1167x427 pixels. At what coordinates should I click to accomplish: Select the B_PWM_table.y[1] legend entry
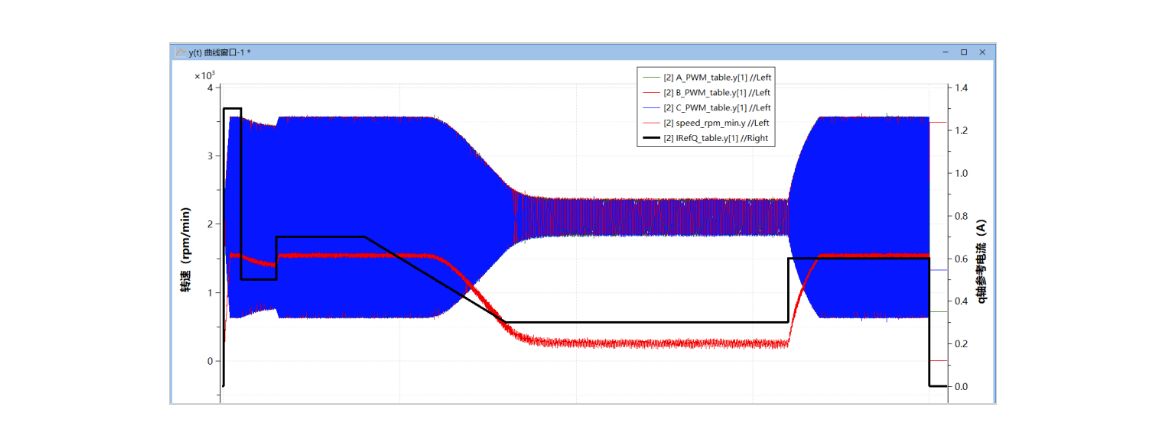click(x=707, y=92)
